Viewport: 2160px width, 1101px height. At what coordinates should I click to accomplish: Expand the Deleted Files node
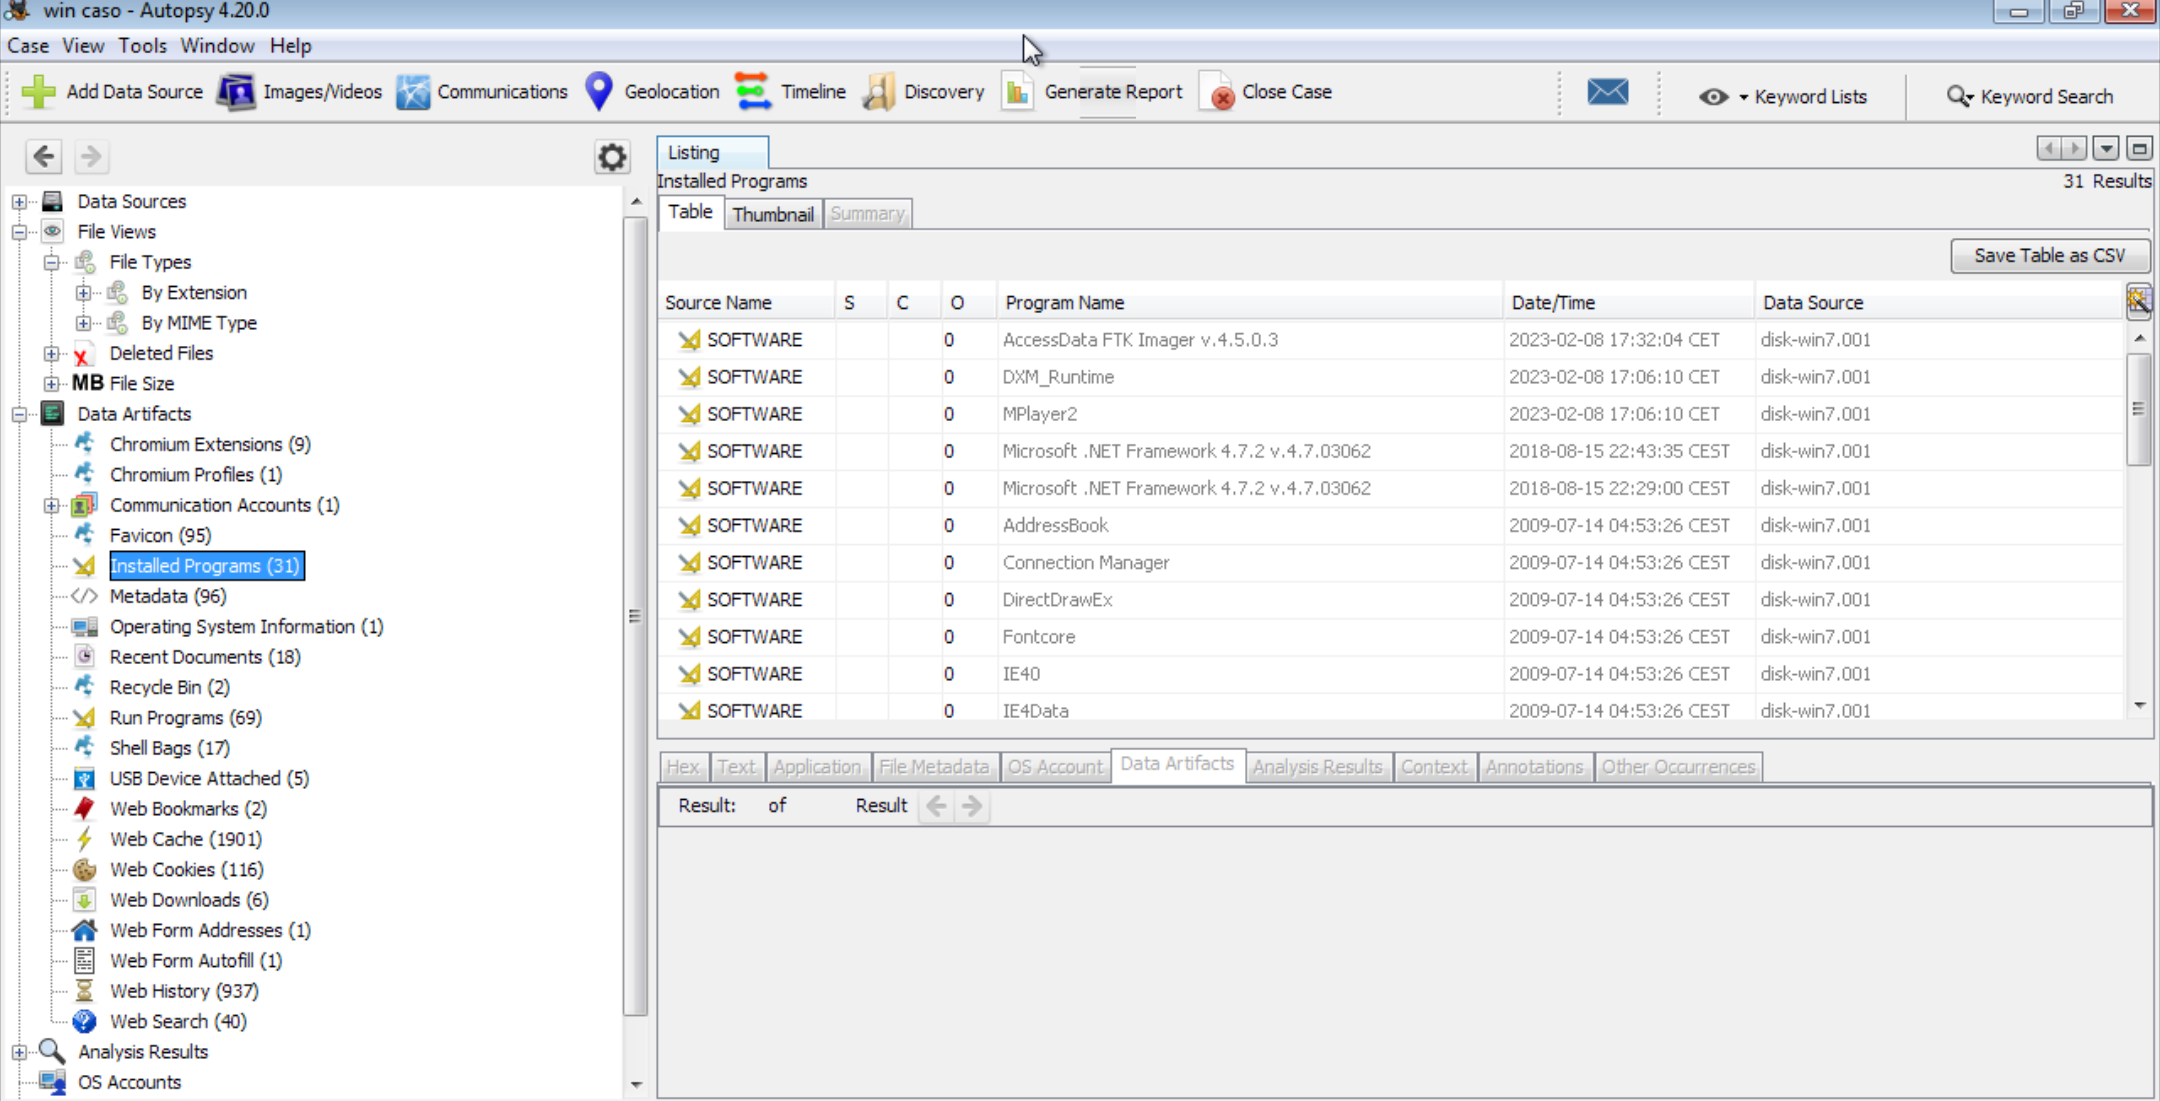click(x=51, y=354)
